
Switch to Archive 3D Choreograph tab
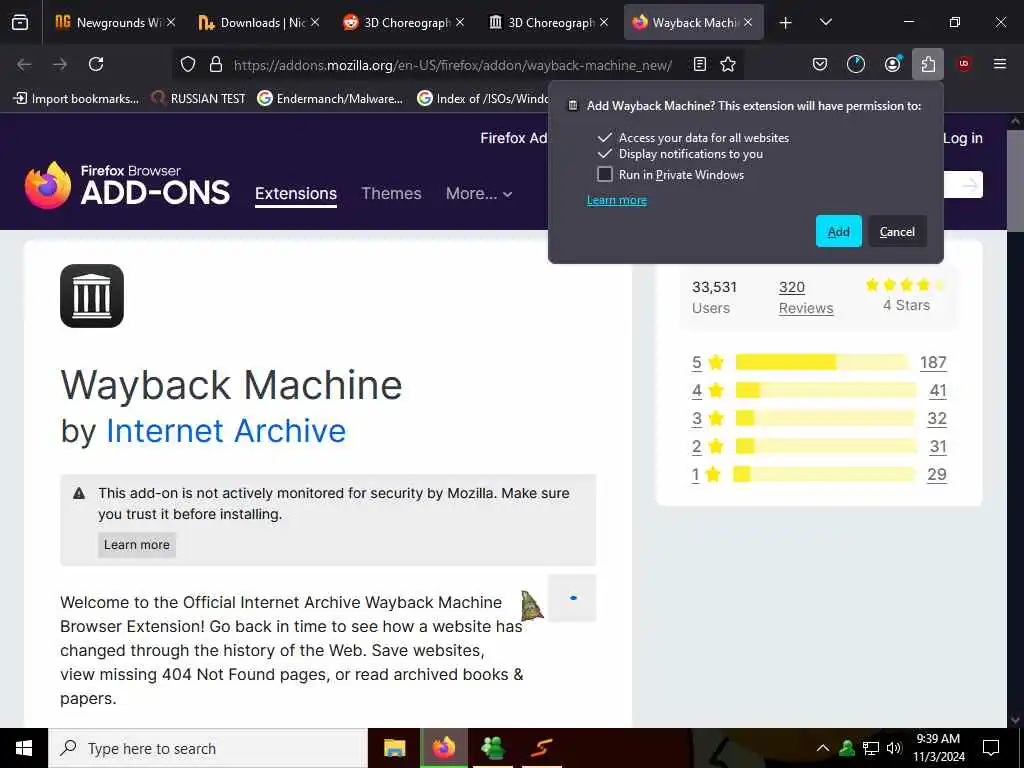547,22
